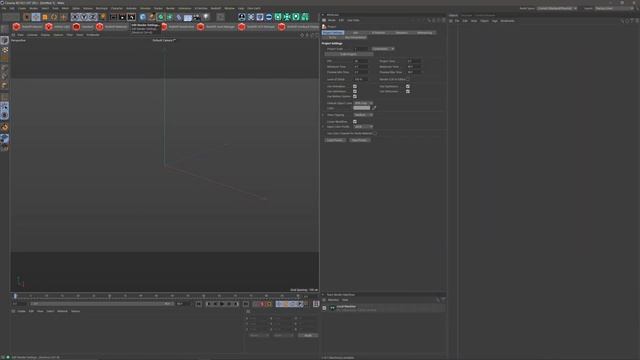Select the Move tool
The image size is (640, 360).
coord(36,17)
